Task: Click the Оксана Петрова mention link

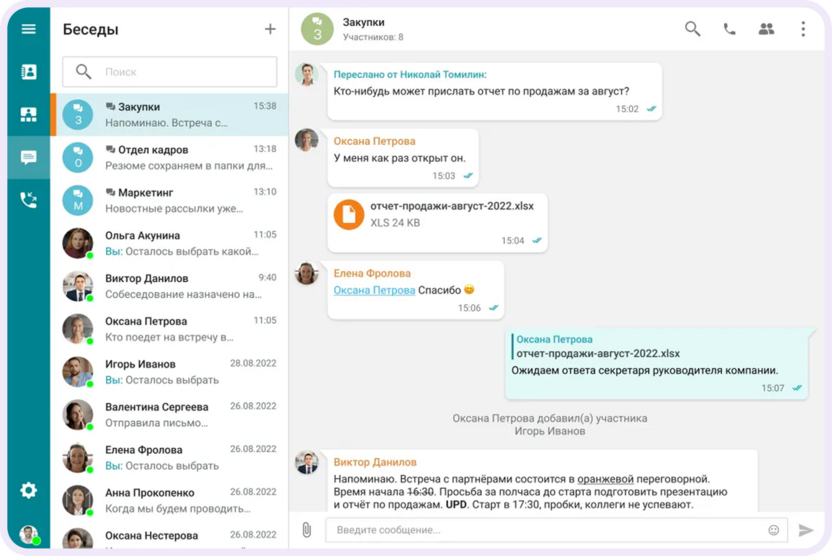Action: click(x=374, y=290)
